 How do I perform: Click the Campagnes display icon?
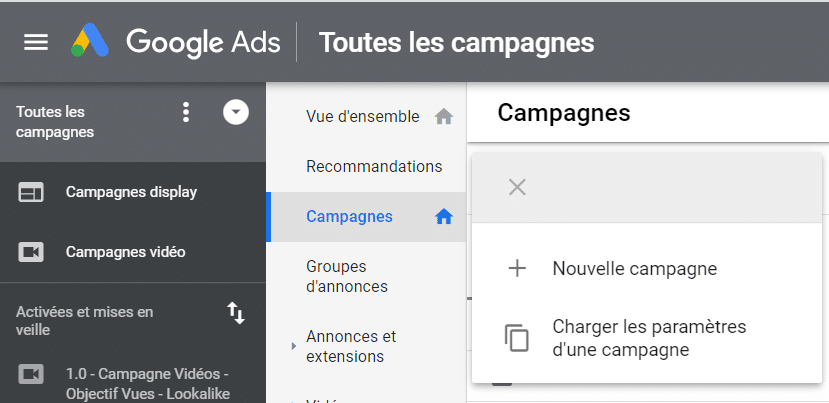click(32, 192)
